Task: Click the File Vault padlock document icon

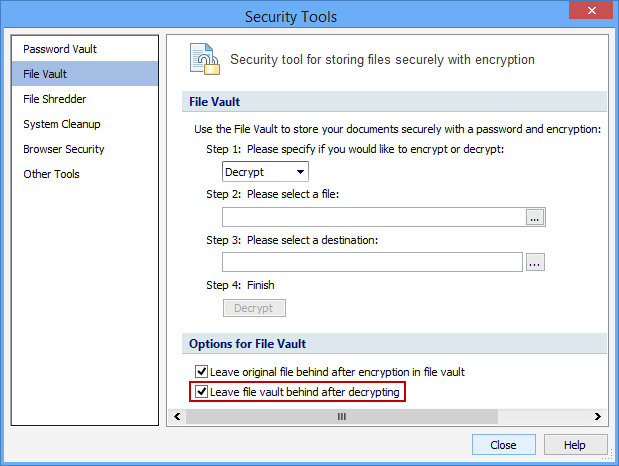Action: coord(205,60)
